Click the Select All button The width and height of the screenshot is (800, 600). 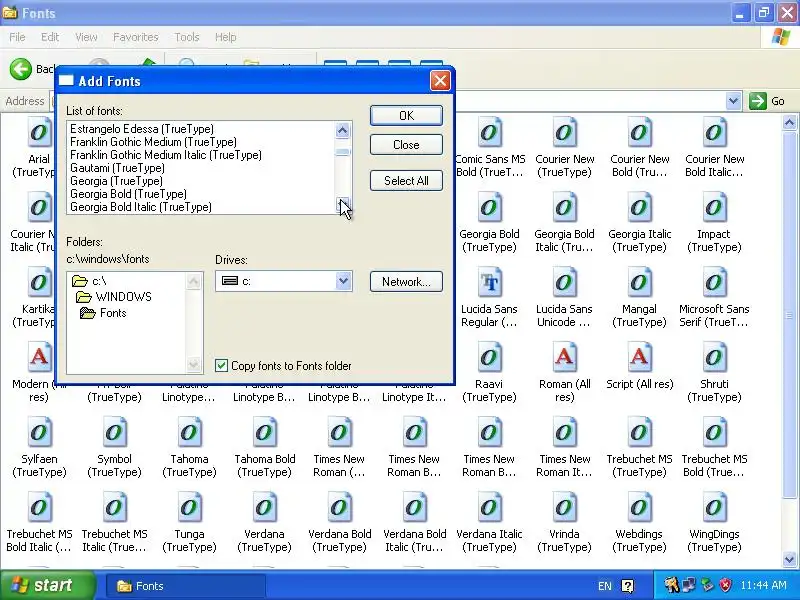point(406,181)
